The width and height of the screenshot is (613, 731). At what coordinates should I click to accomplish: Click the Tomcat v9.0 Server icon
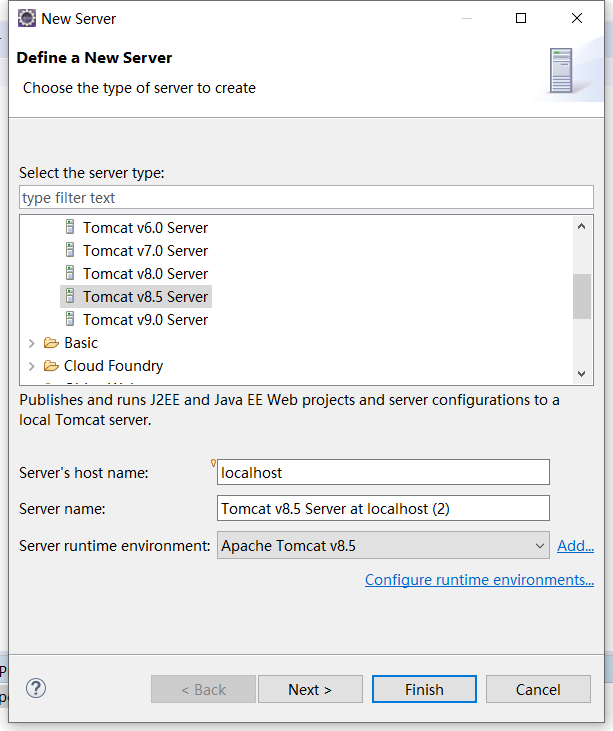click(x=70, y=319)
